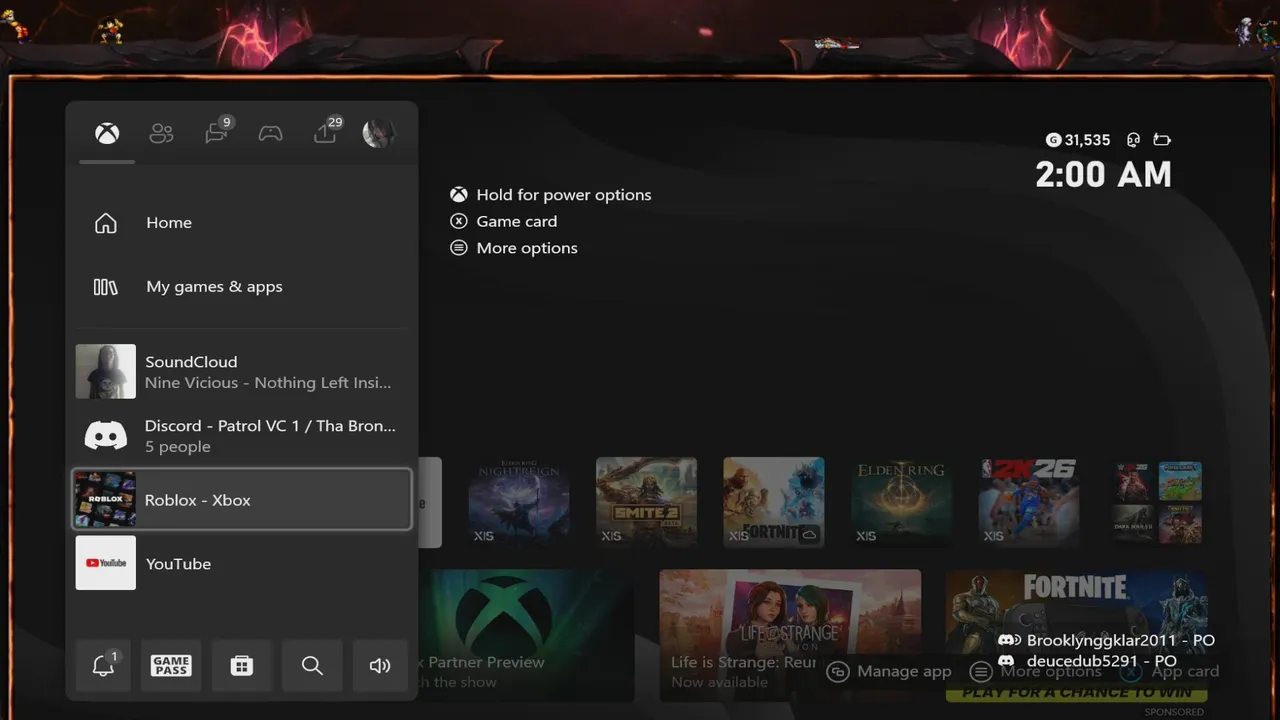Open the profile avatar tab
Image resolution: width=1280 pixels, height=720 pixels.
(x=378, y=133)
